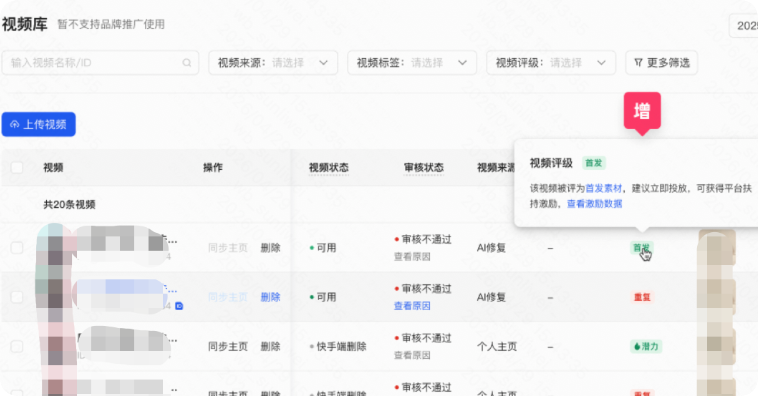Click the cloud upload icon on 上传视频
758x396 pixels.
[x=15, y=124]
